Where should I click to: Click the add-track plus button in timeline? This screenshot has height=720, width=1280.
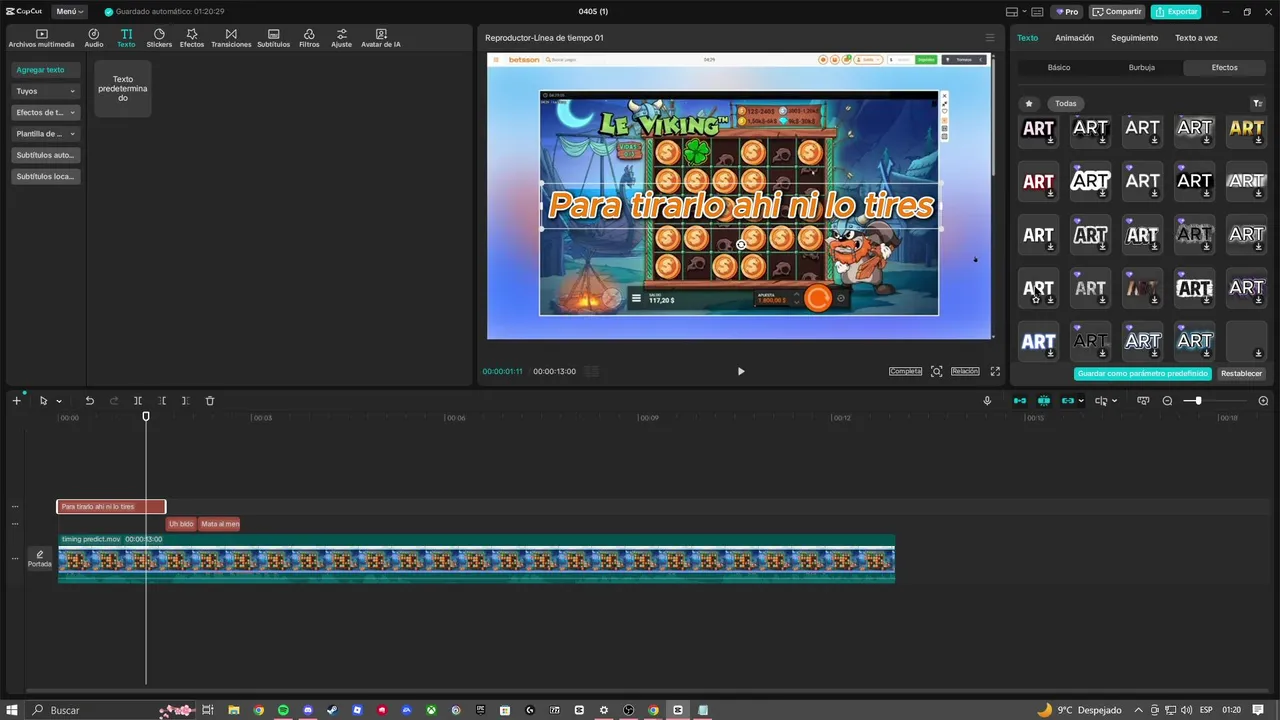16,401
